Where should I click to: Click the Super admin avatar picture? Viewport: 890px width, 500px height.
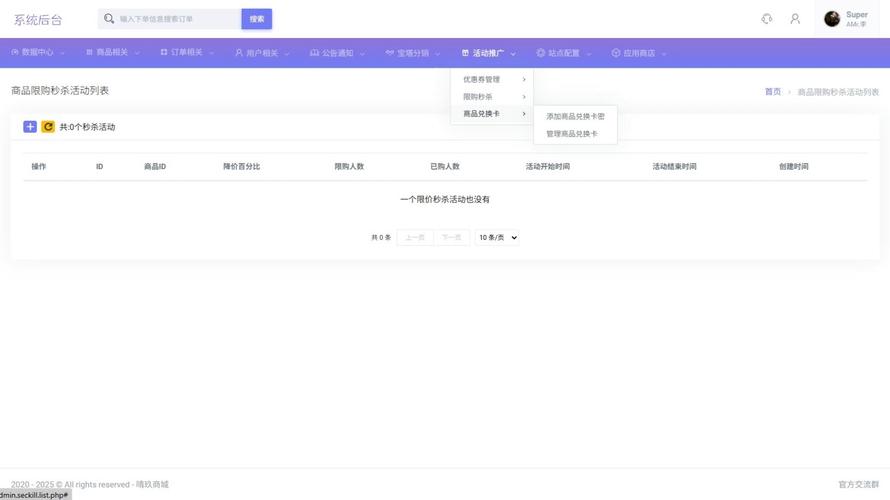pos(832,19)
